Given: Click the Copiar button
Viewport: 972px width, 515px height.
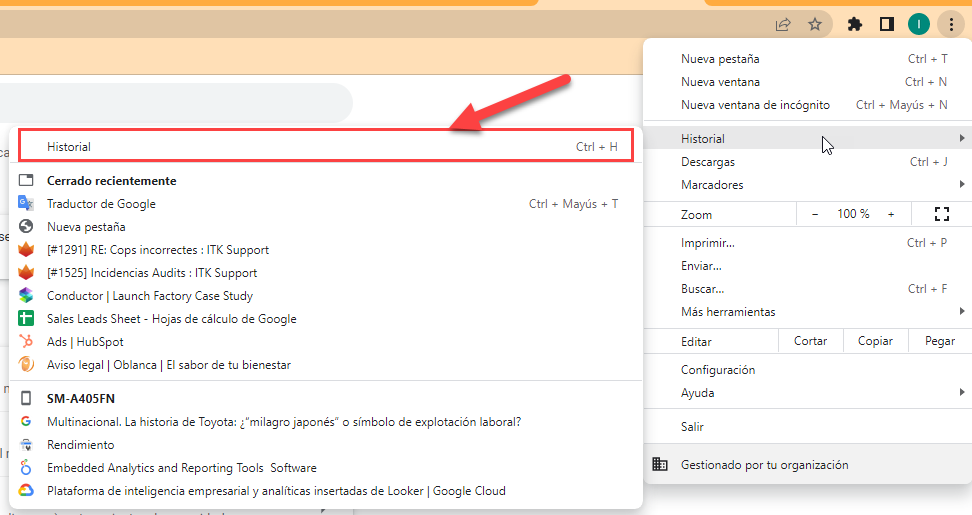Looking at the screenshot, I should pyautogui.click(x=875, y=341).
